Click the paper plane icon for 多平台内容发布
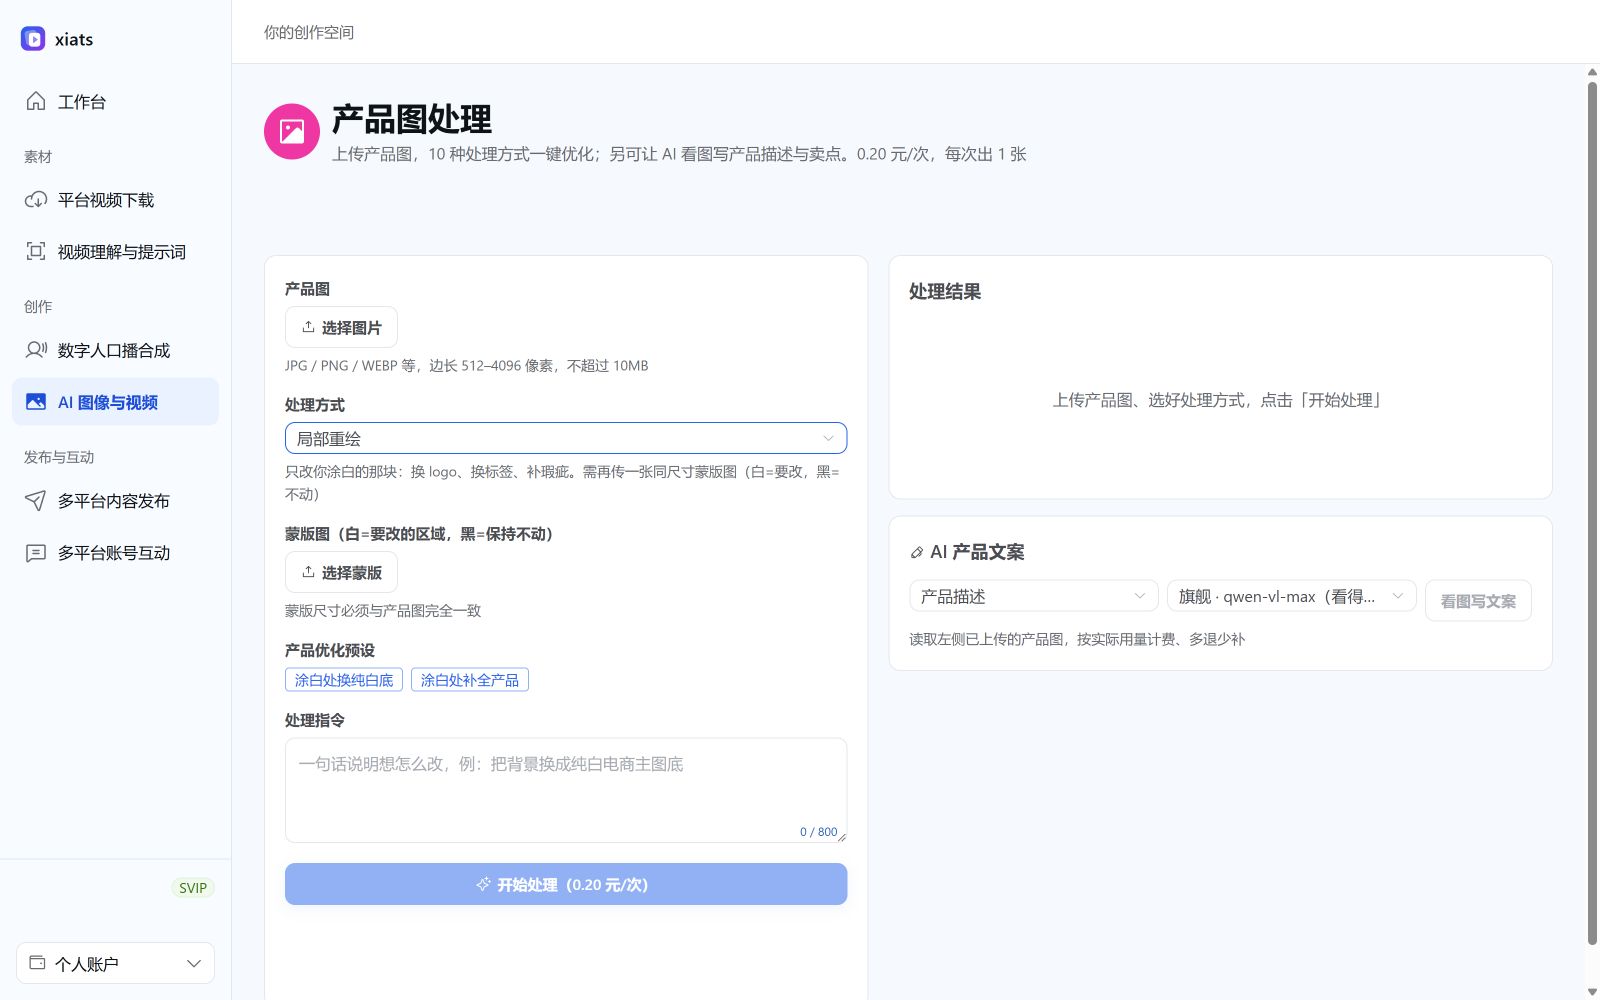Viewport: 1600px width, 1000px height. (x=36, y=500)
